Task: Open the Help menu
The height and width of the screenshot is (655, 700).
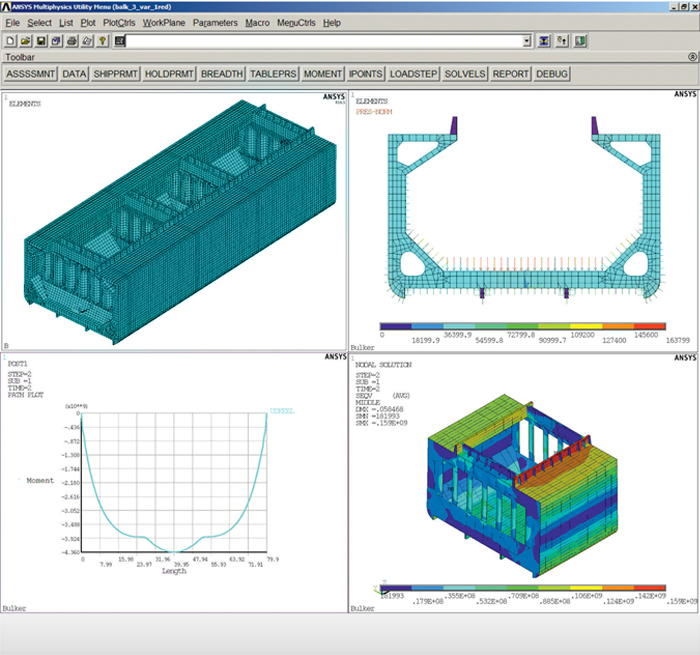Action: (x=332, y=23)
